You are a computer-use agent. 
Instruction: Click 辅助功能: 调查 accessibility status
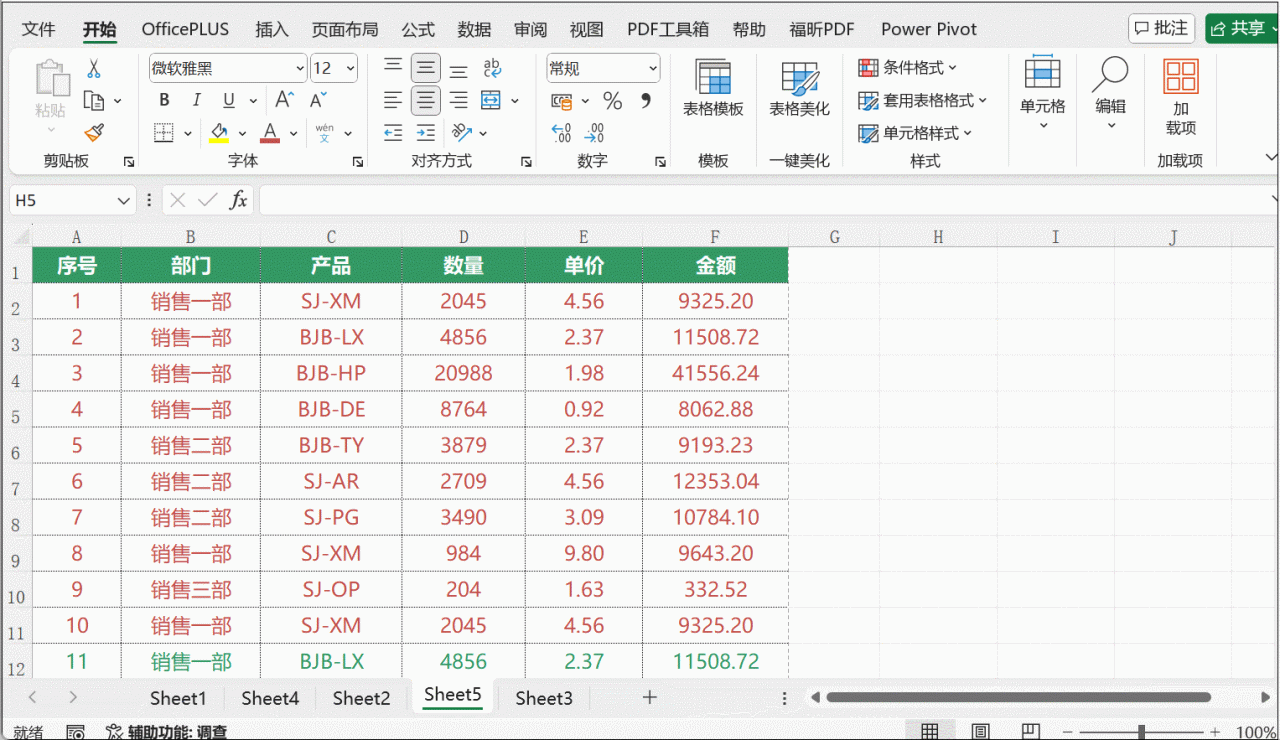coord(167,732)
